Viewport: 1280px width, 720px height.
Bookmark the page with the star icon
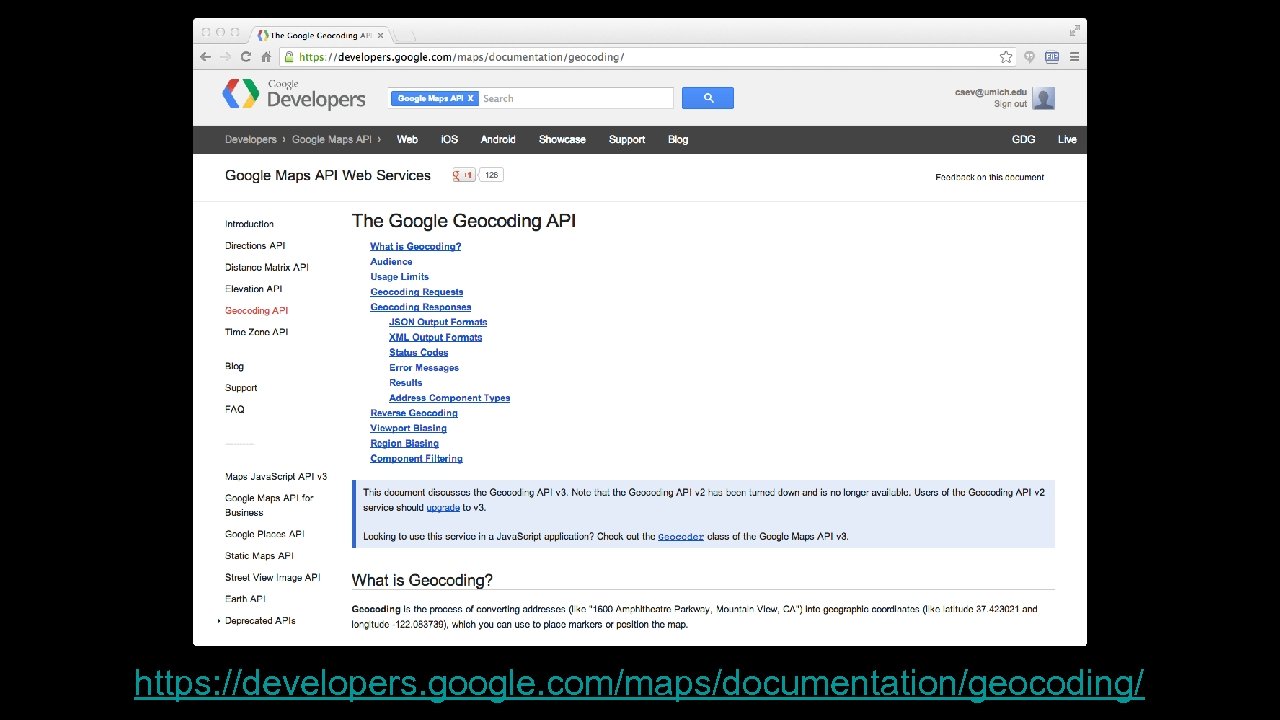[1006, 57]
